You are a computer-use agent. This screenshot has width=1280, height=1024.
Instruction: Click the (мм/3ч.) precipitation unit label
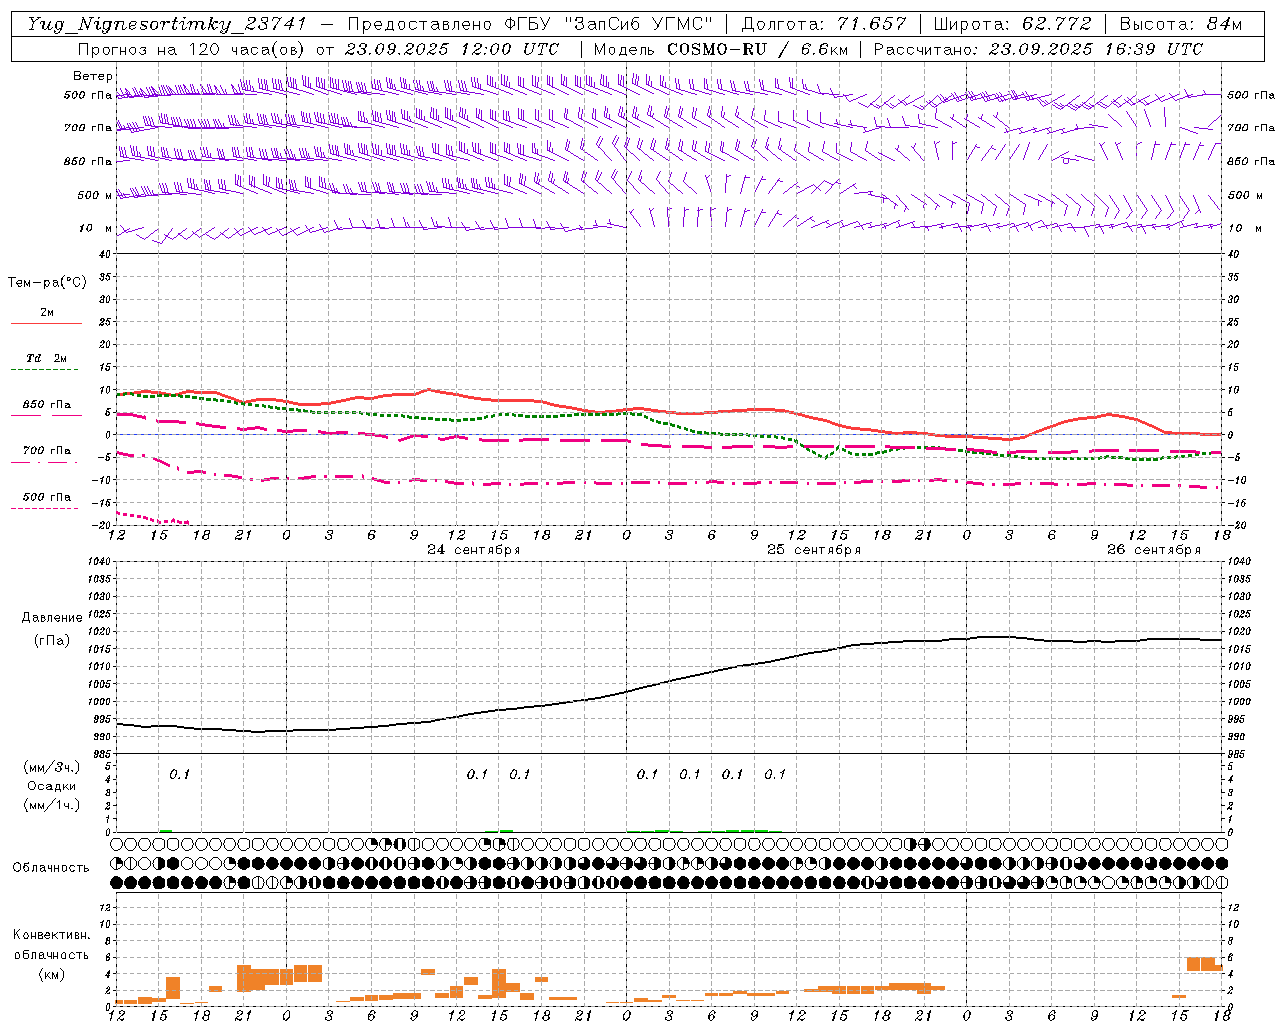pos(52,768)
